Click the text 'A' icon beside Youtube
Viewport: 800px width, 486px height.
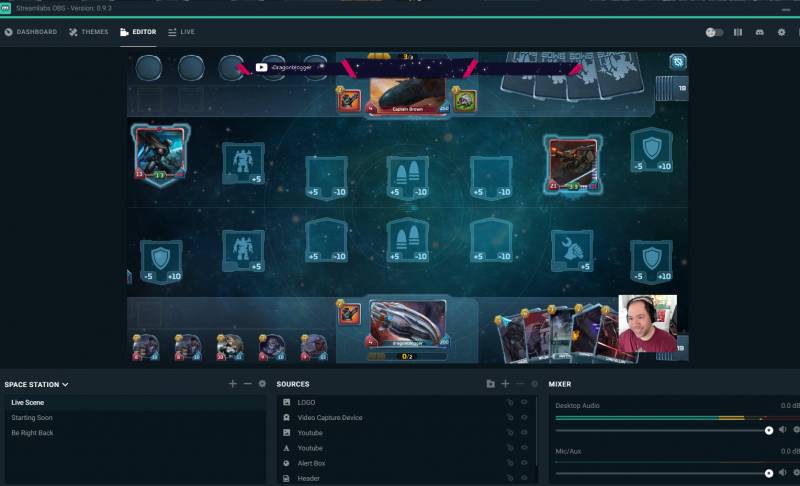click(x=286, y=448)
